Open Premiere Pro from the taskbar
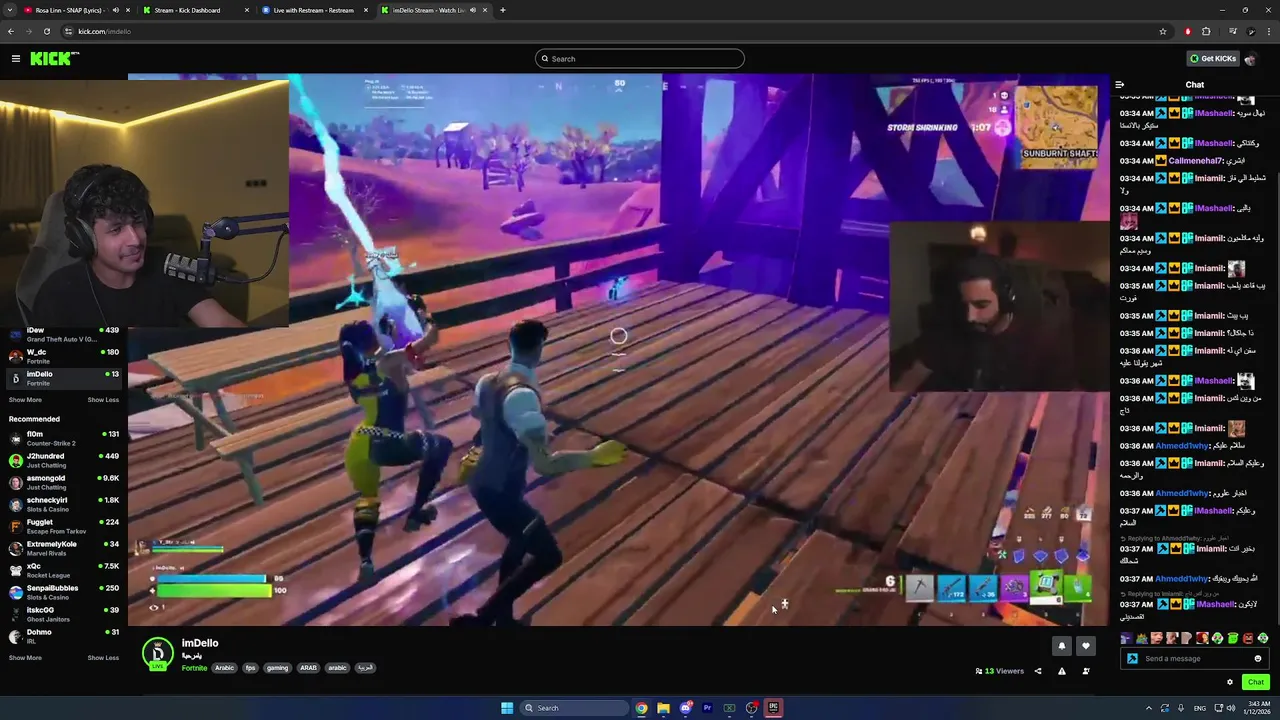This screenshot has height=720, width=1280. point(707,708)
